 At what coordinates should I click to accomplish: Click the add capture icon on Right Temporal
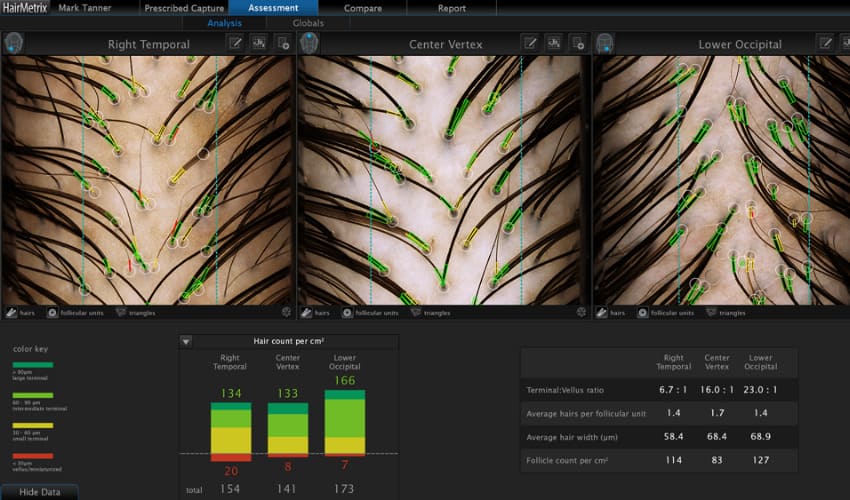pyautogui.click(x=283, y=43)
